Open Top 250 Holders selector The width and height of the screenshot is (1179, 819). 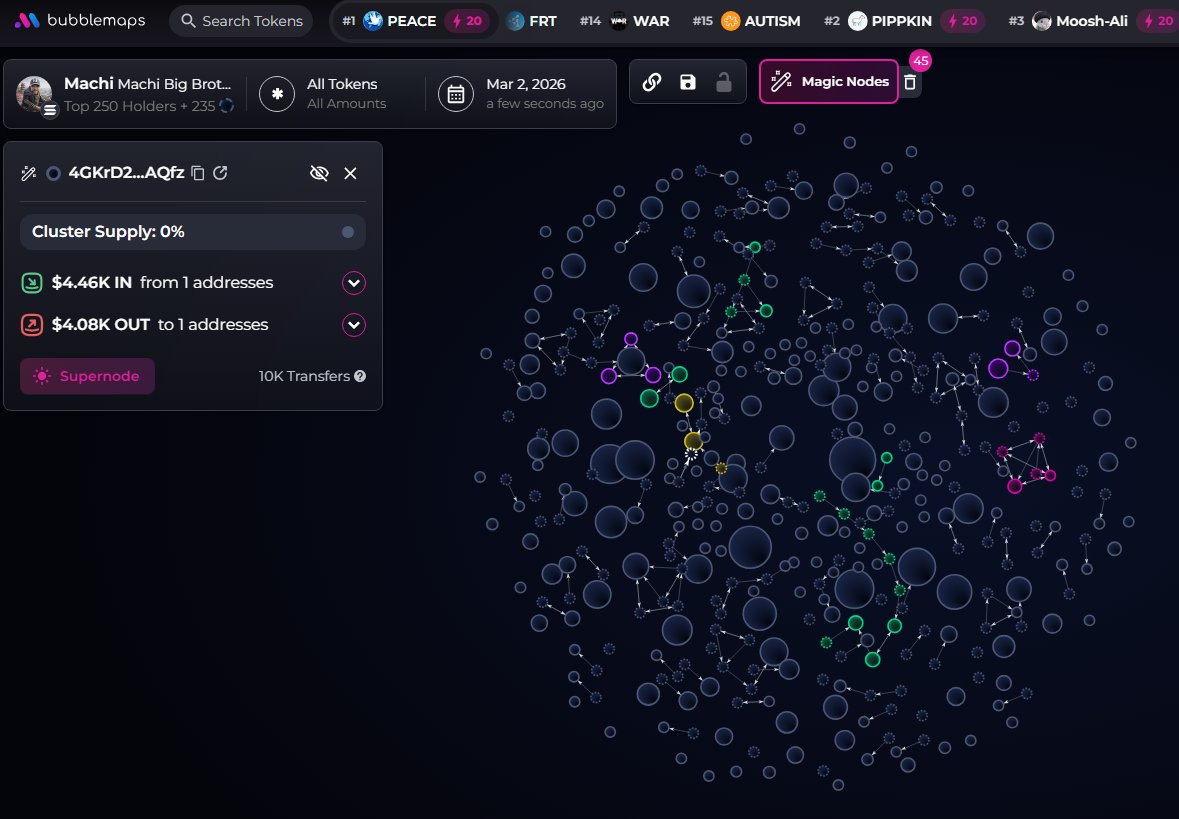[148, 106]
